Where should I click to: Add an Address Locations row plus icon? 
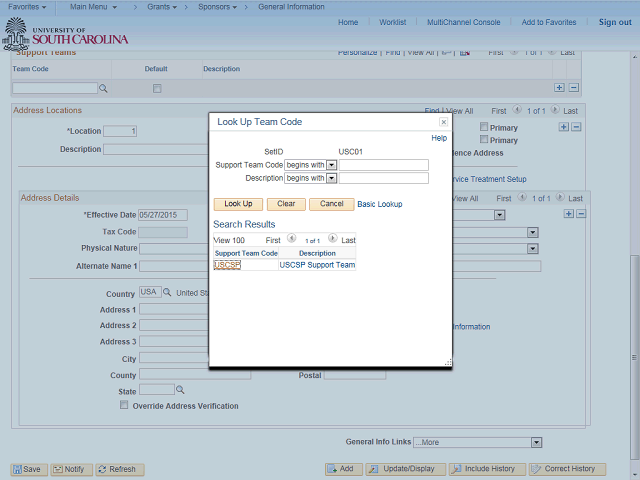pyautogui.click(x=564, y=127)
